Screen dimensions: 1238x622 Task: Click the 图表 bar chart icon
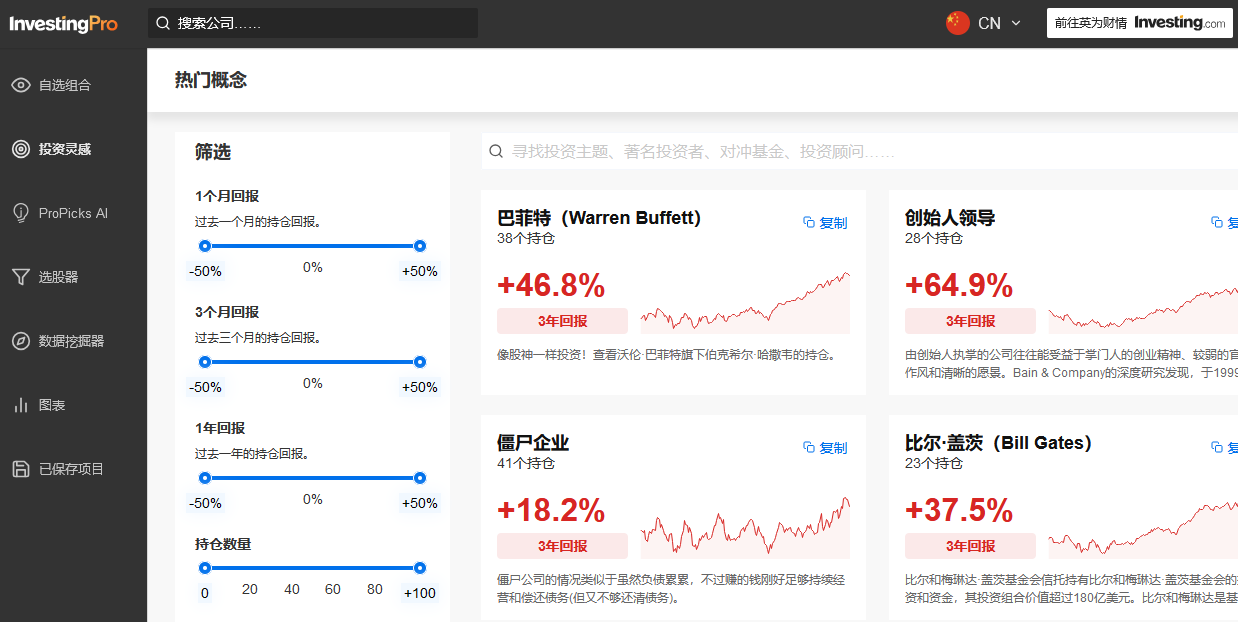click(x=21, y=405)
